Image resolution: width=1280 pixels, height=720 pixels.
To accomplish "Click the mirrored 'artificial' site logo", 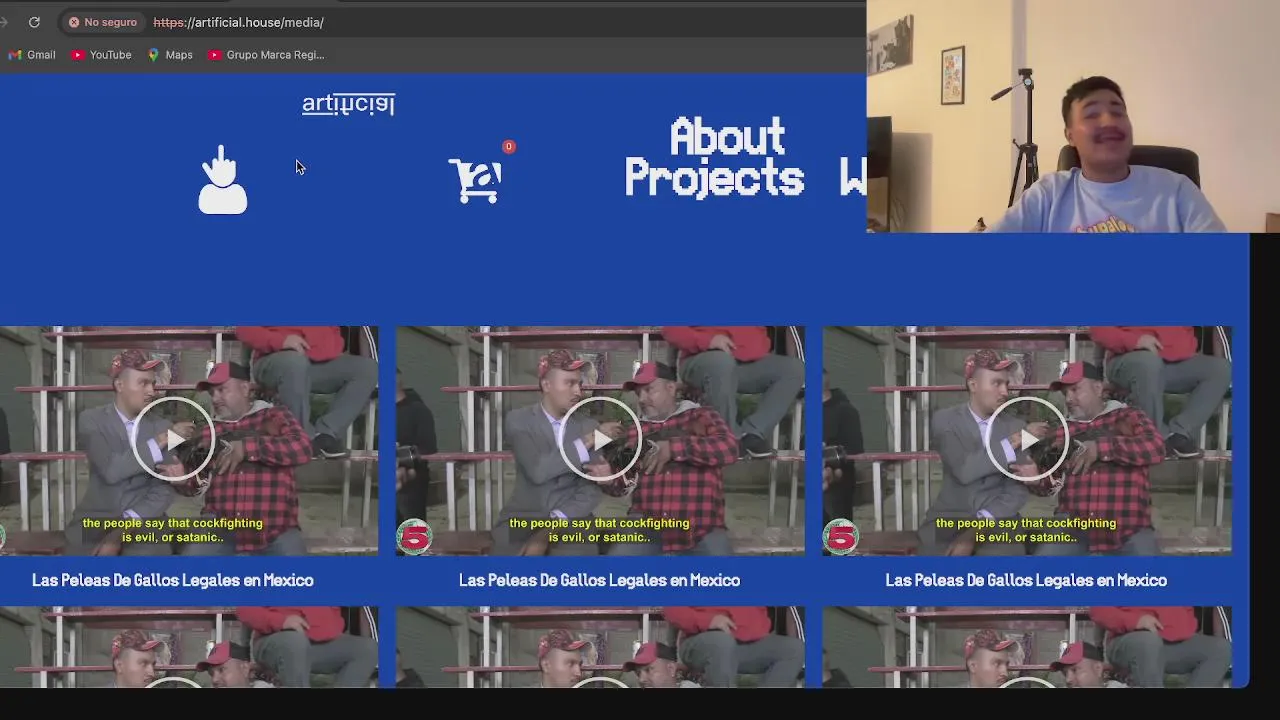I will (348, 104).
